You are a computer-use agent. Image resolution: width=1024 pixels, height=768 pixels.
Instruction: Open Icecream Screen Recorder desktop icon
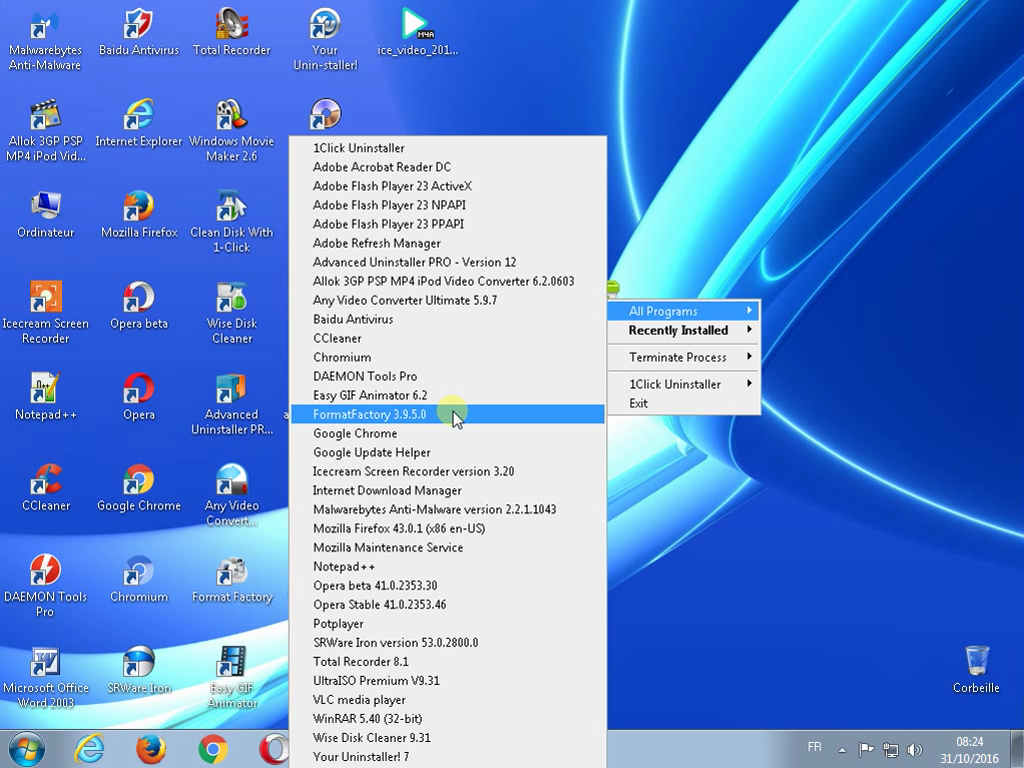point(45,313)
